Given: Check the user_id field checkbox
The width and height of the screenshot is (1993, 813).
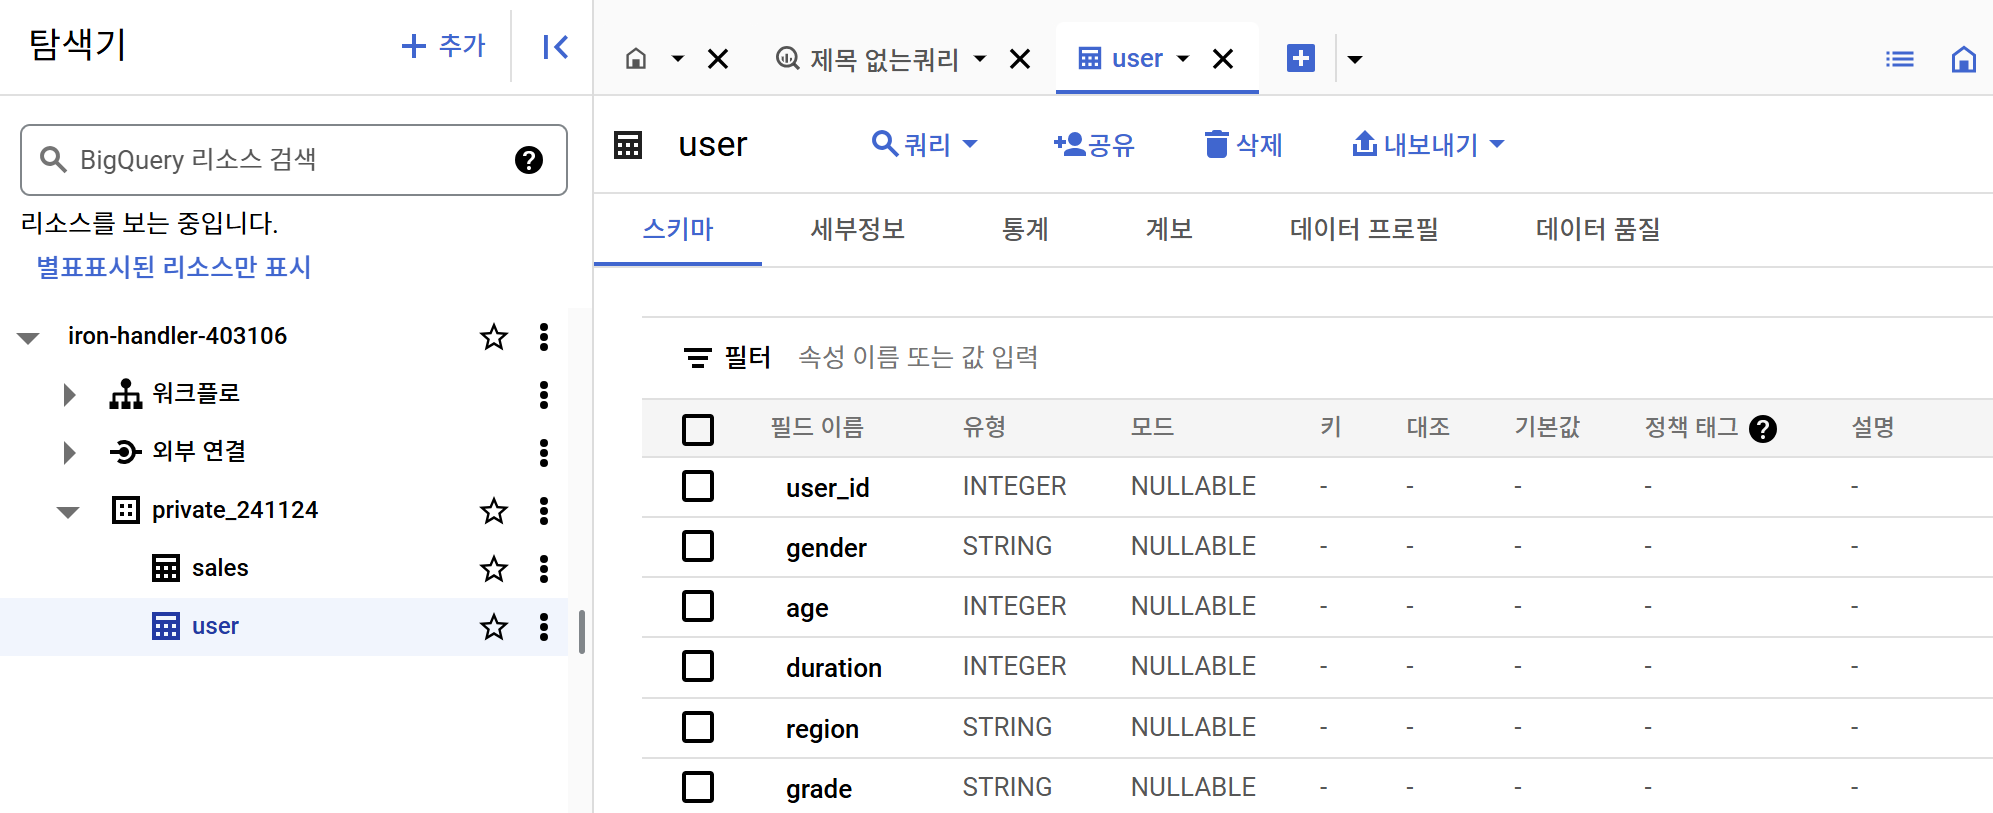Looking at the screenshot, I should click(x=698, y=487).
